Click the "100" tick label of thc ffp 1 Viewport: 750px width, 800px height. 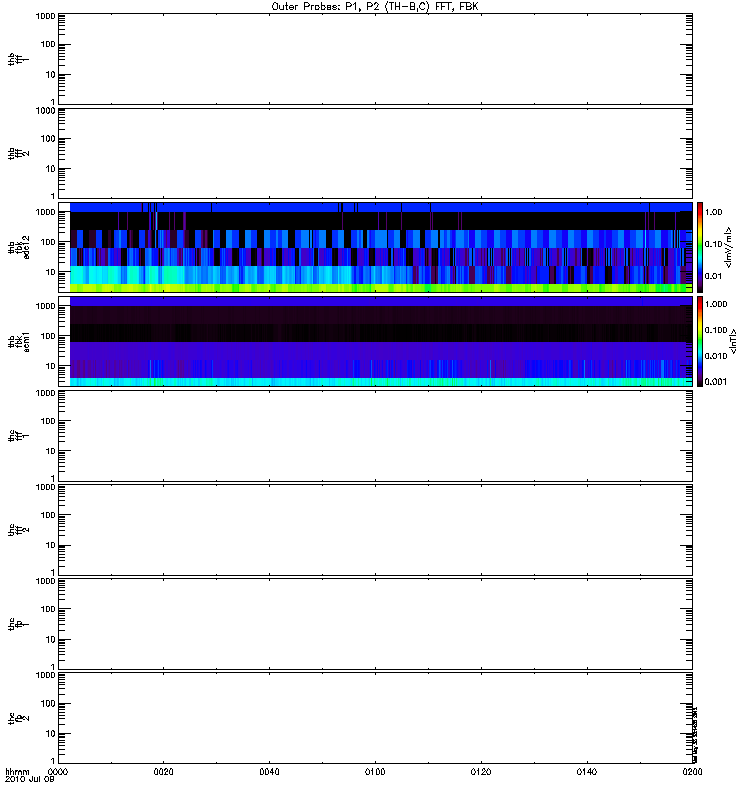(x=48, y=609)
